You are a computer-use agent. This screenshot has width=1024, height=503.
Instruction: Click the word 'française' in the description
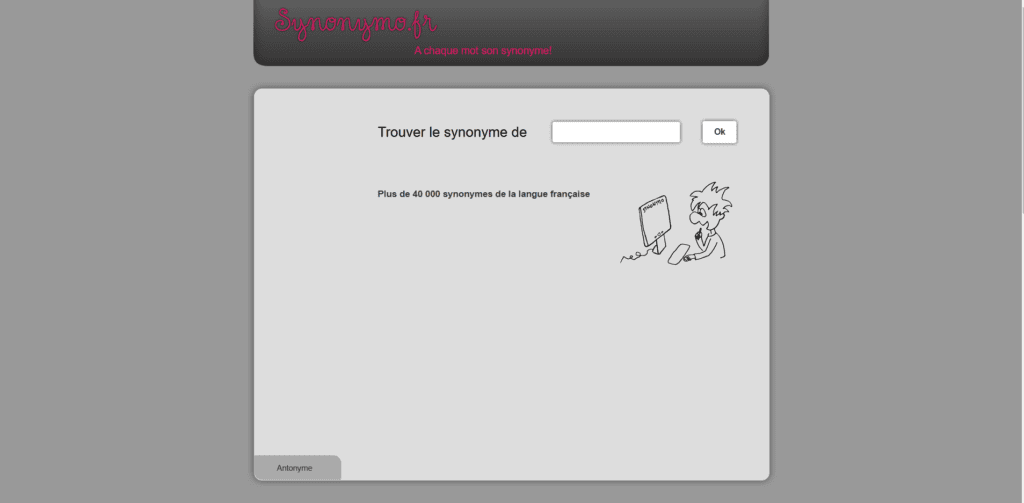(564, 194)
